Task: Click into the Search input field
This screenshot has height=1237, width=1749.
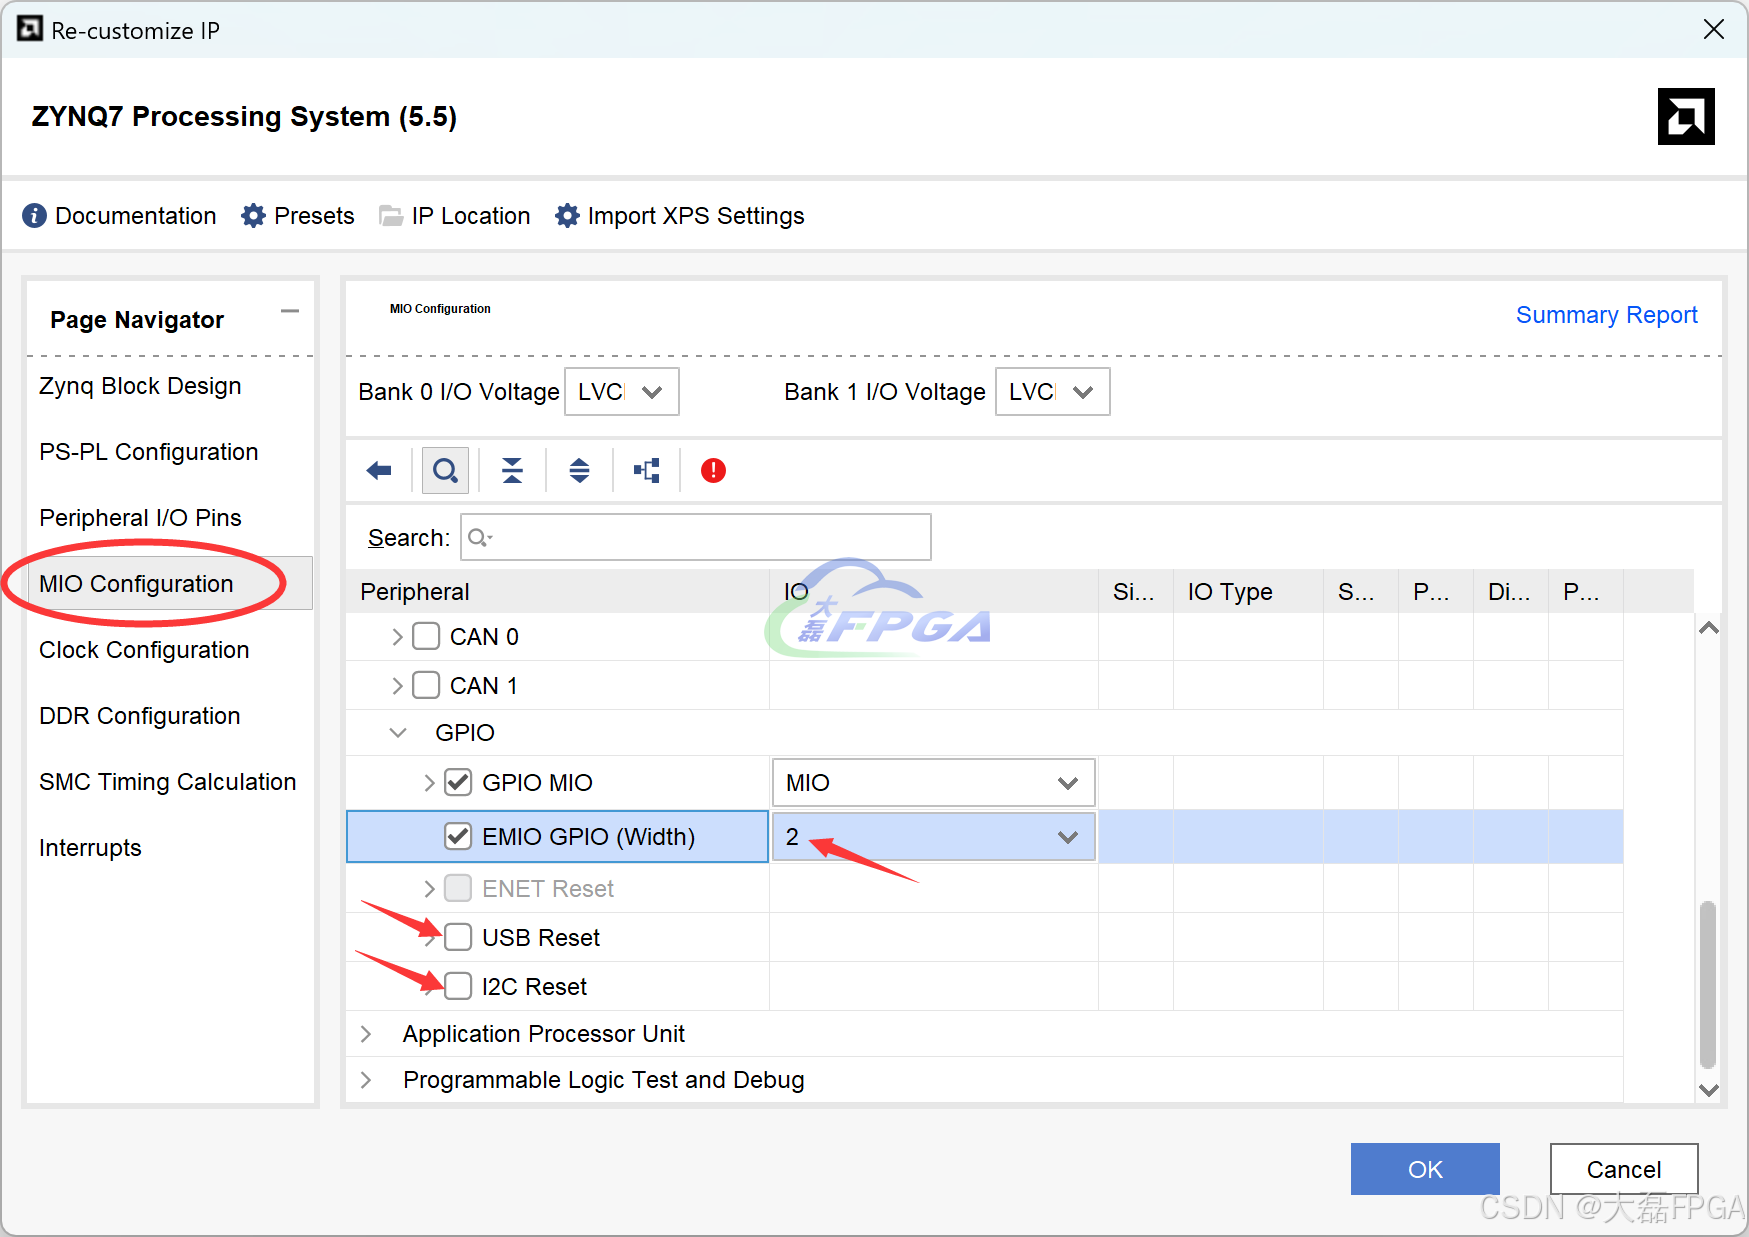Action: (x=696, y=538)
